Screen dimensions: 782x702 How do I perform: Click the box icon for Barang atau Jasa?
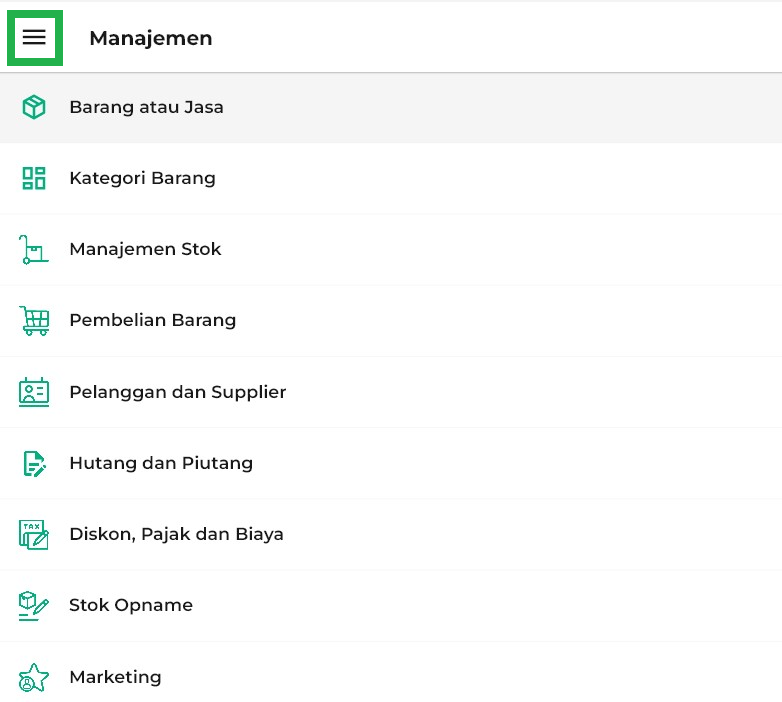pos(34,107)
